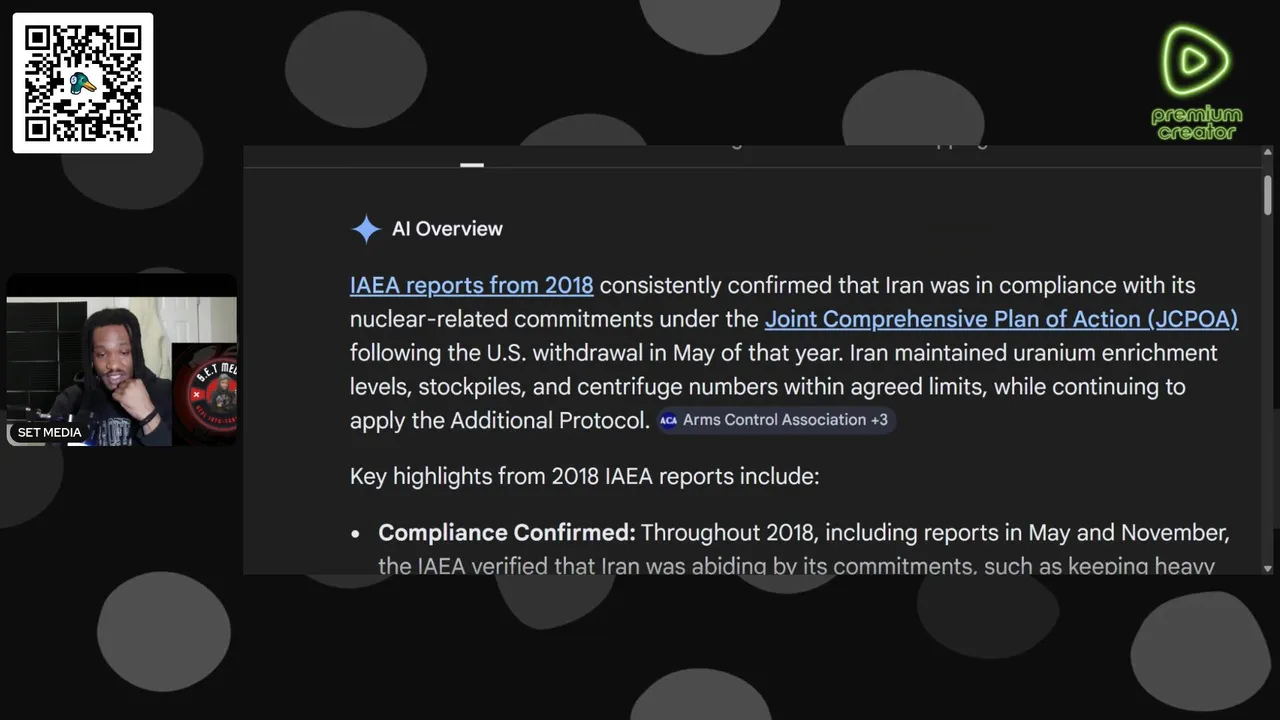Expand the +3 additional sources count
Image resolution: width=1280 pixels, height=720 pixels.
[x=879, y=420]
